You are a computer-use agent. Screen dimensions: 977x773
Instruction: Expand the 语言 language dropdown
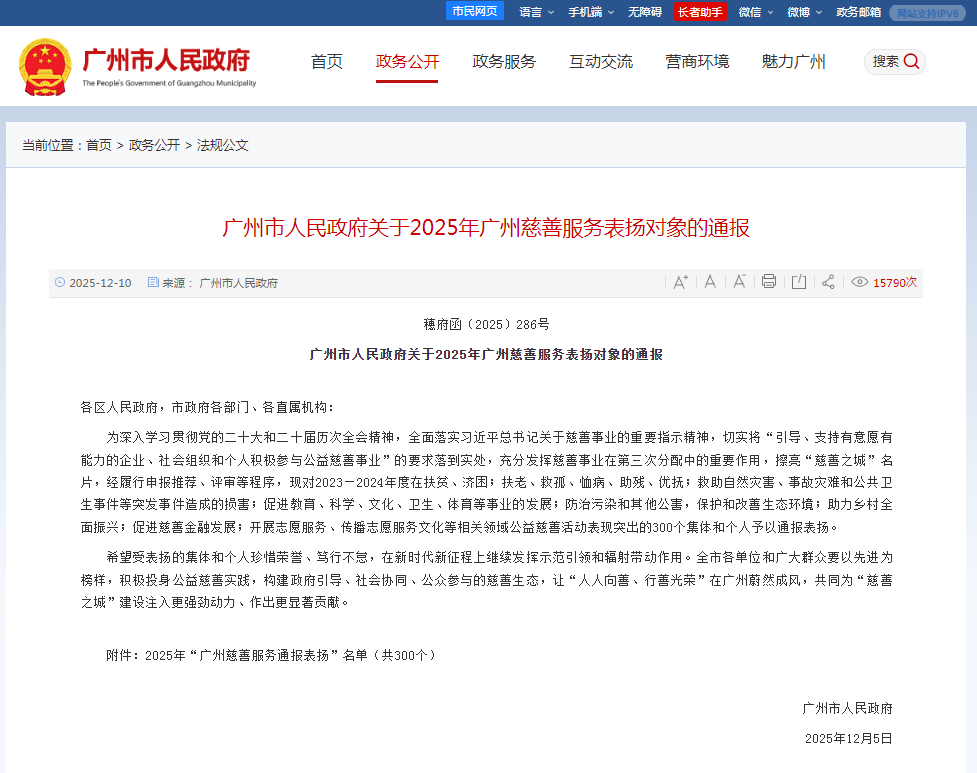[x=536, y=12]
